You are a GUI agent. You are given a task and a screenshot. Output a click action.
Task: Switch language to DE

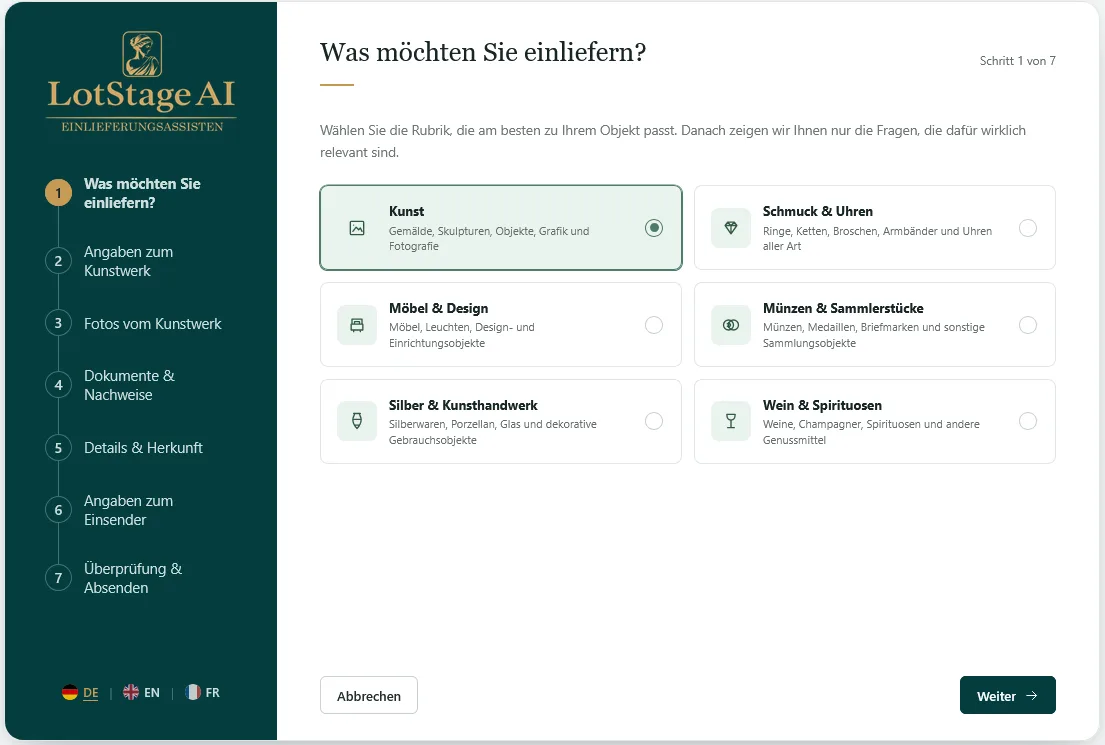pyautogui.click(x=91, y=693)
